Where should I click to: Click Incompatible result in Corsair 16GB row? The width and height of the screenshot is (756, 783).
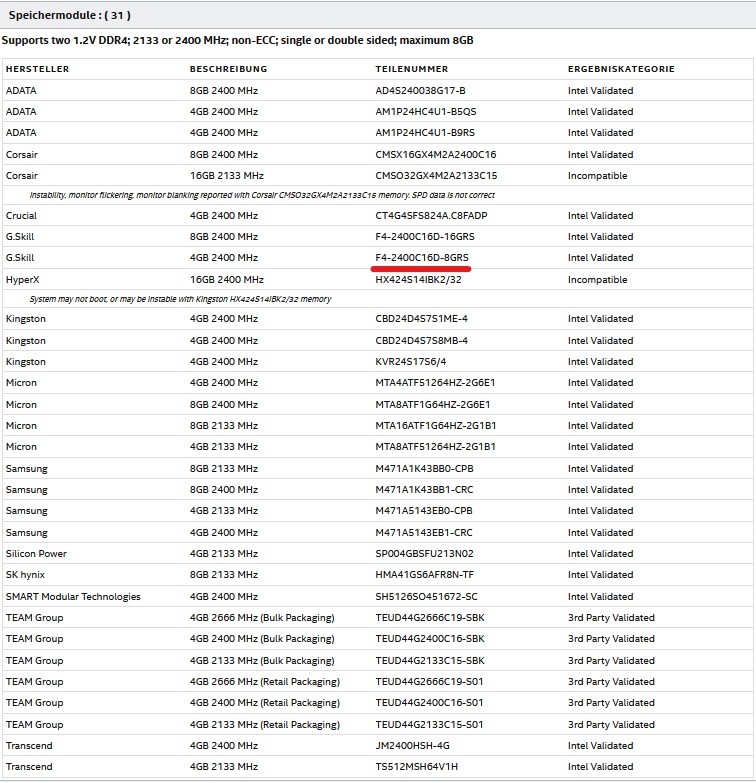click(597, 175)
